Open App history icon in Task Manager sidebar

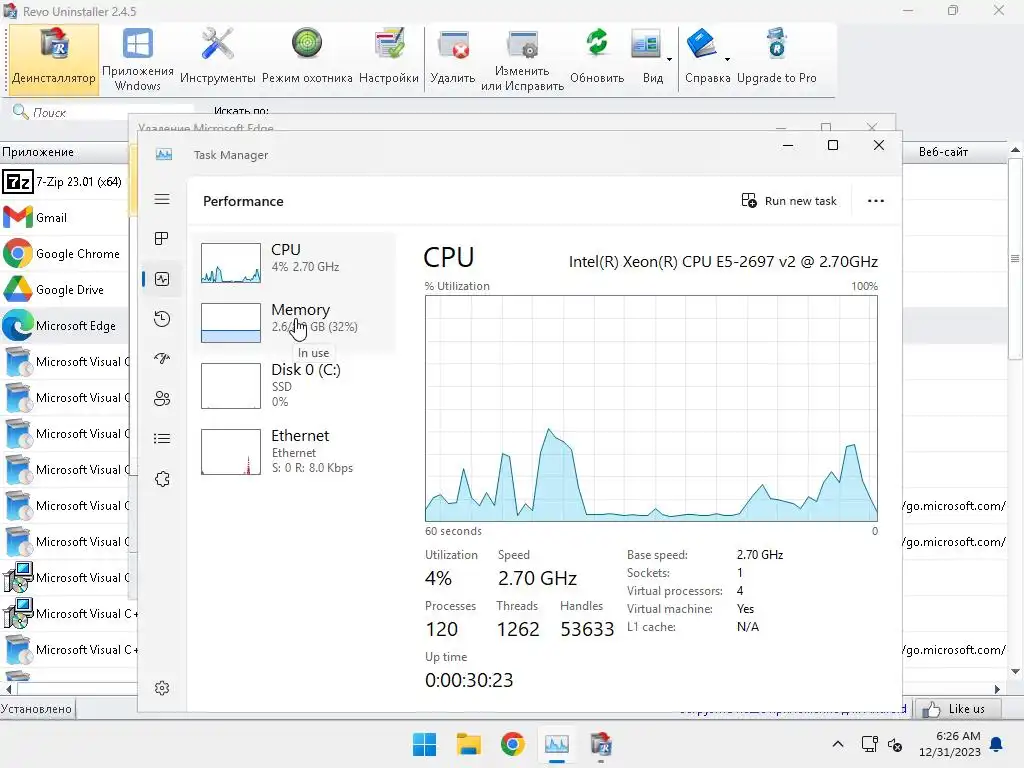pyautogui.click(x=162, y=319)
